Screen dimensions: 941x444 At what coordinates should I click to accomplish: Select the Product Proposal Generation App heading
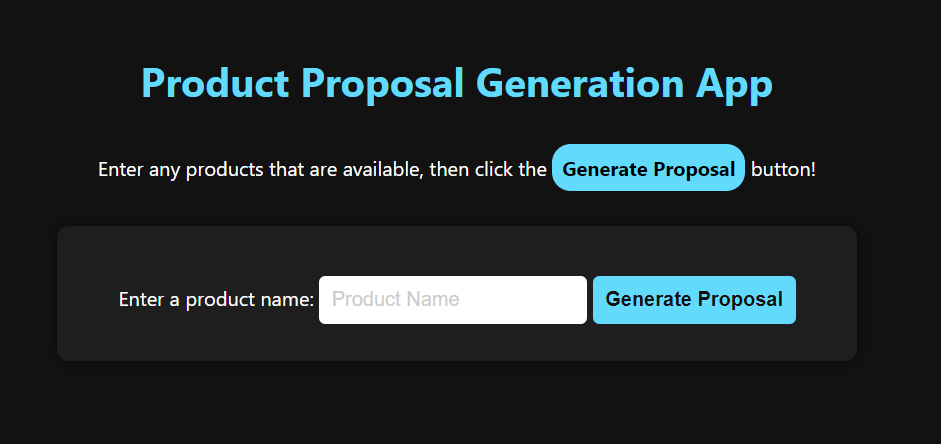tap(457, 83)
